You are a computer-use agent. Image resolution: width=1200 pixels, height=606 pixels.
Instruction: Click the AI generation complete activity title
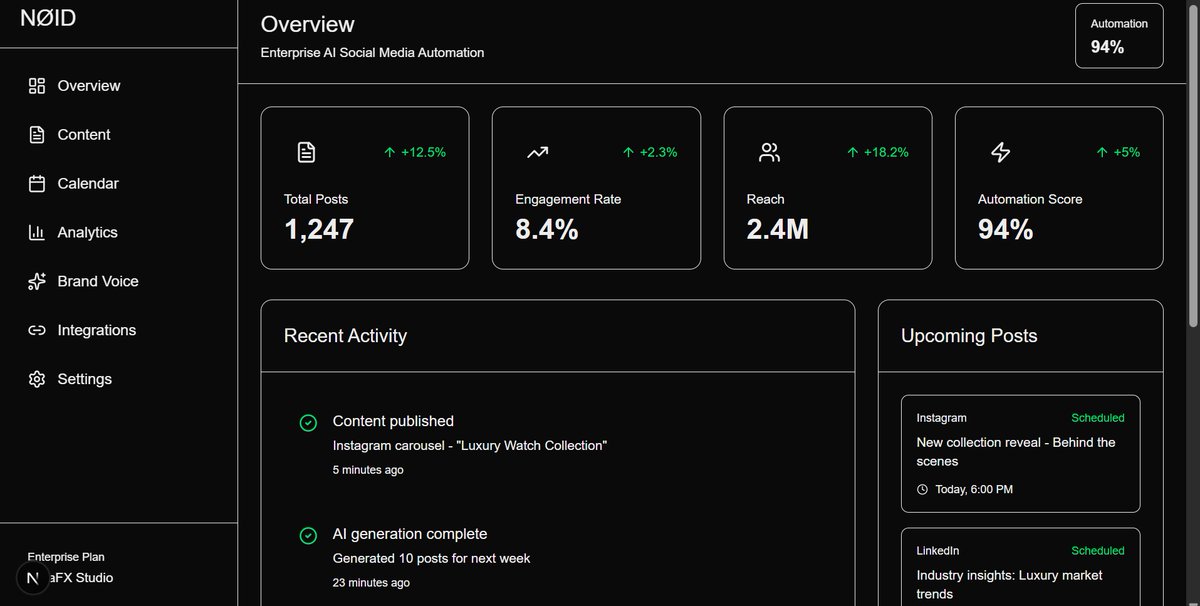click(x=410, y=535)
